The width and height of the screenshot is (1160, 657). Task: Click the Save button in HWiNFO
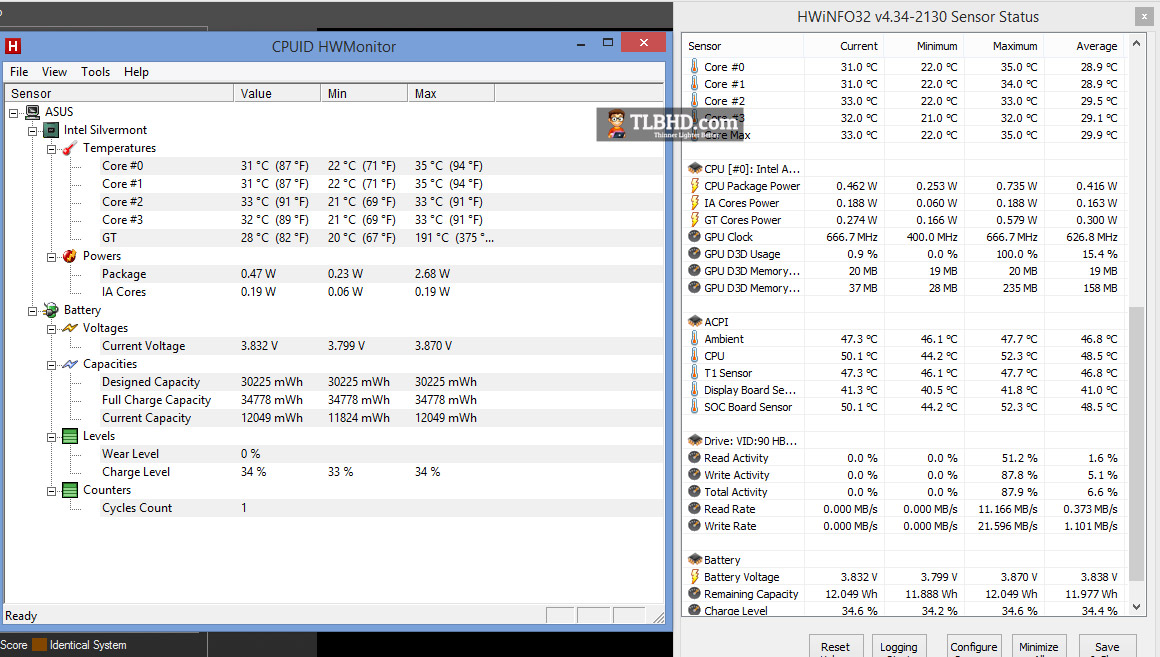[1107, 646]
